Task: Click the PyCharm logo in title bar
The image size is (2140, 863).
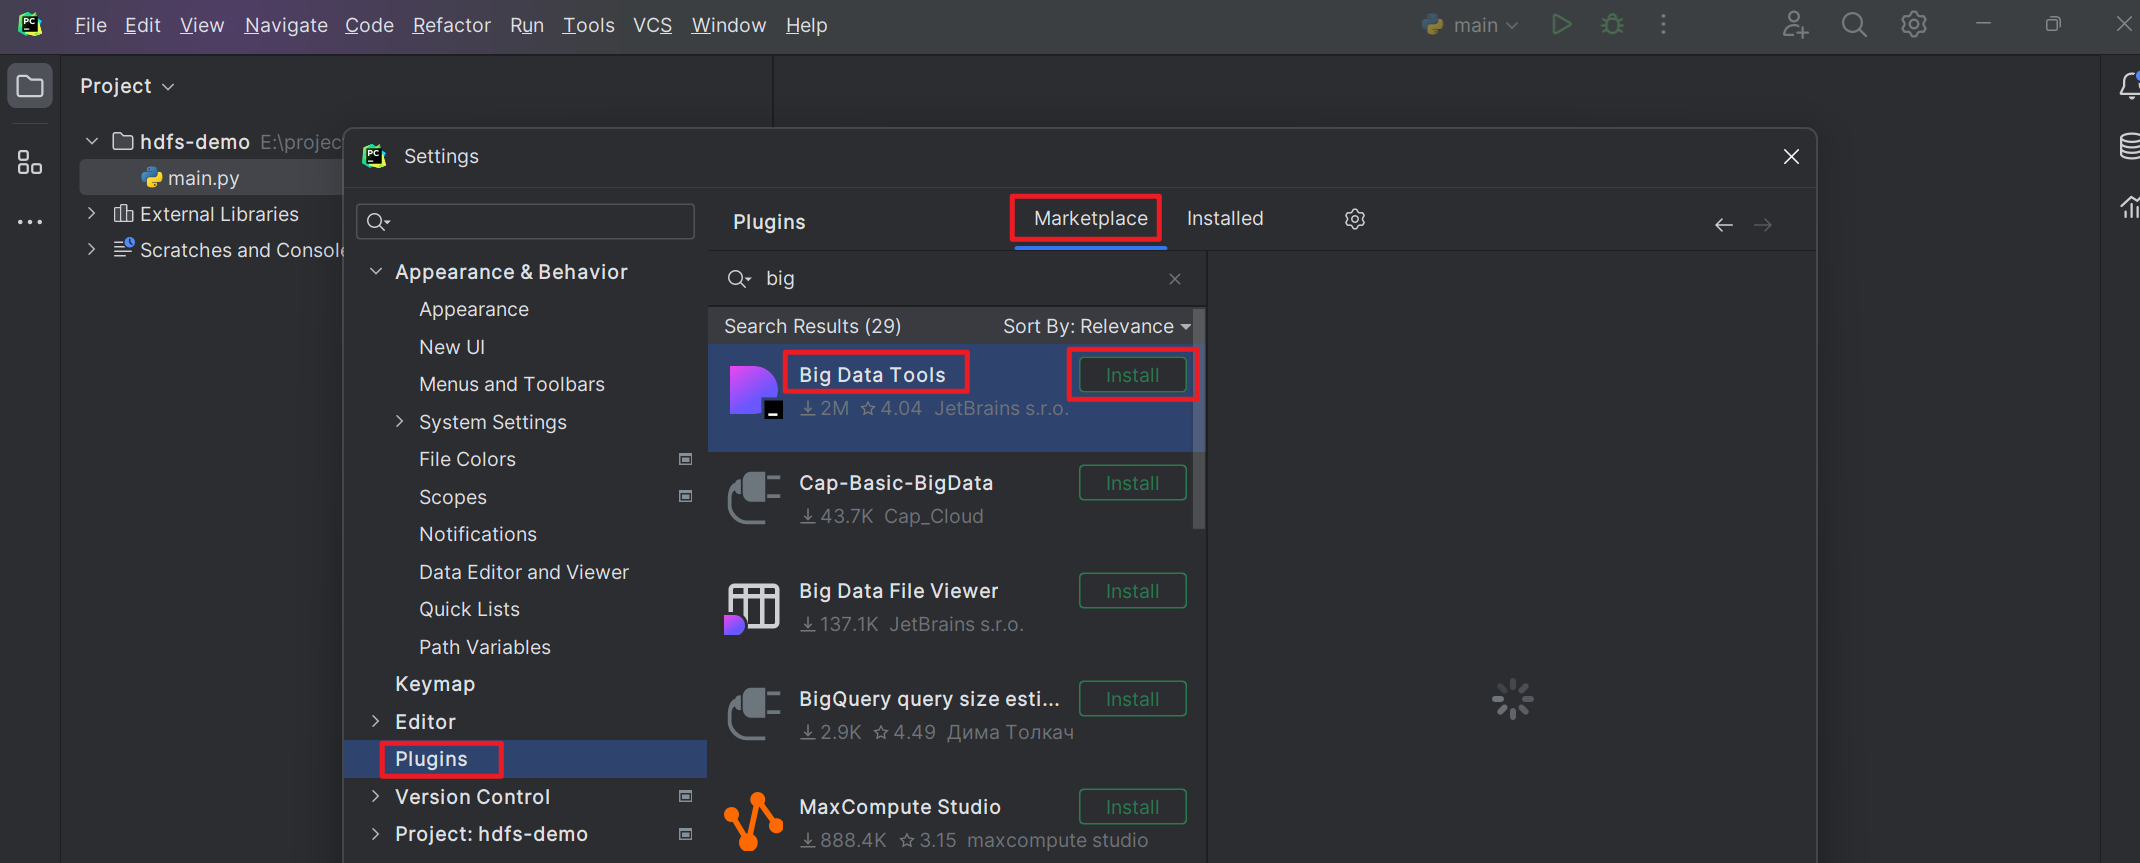Action: click(x=31, y=24)
